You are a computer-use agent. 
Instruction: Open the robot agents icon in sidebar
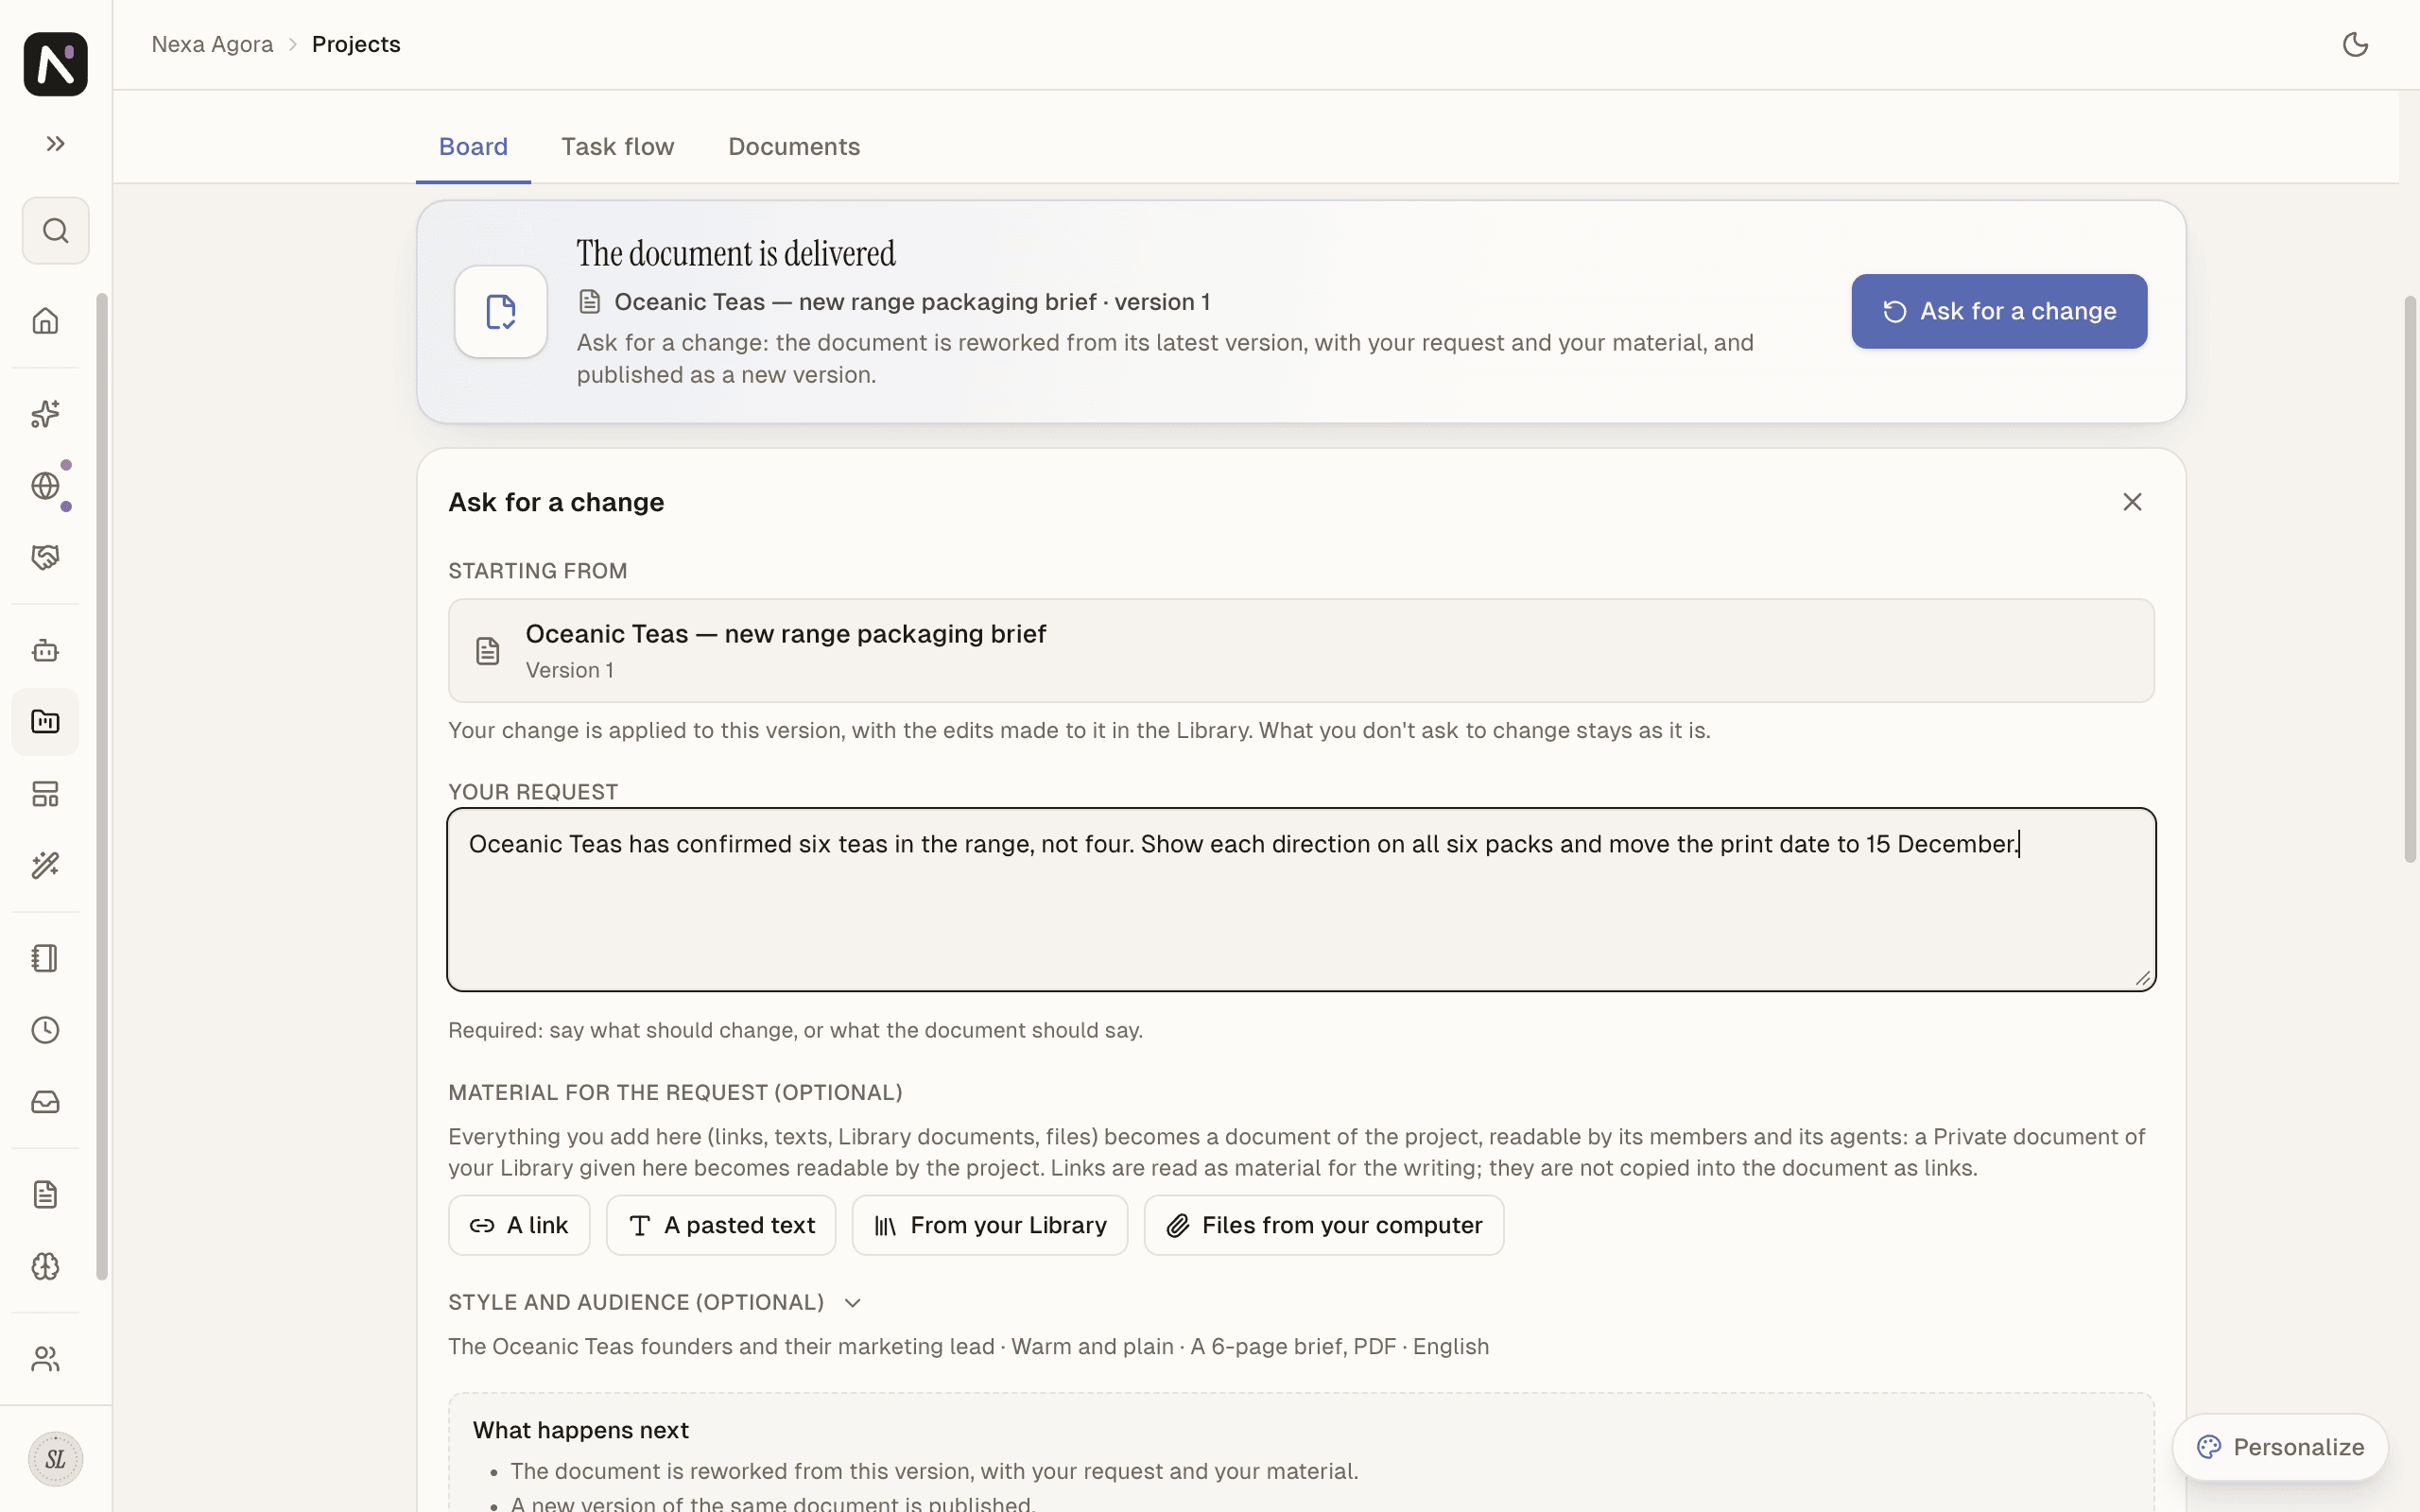tap(45, 651)
